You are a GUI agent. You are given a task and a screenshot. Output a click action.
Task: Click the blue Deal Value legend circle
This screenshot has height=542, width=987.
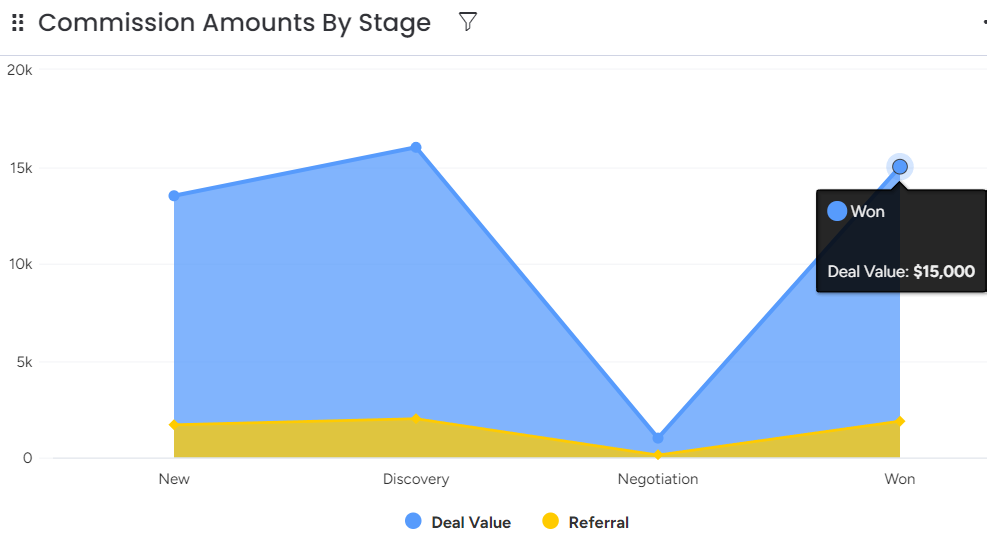coord(414,521)
